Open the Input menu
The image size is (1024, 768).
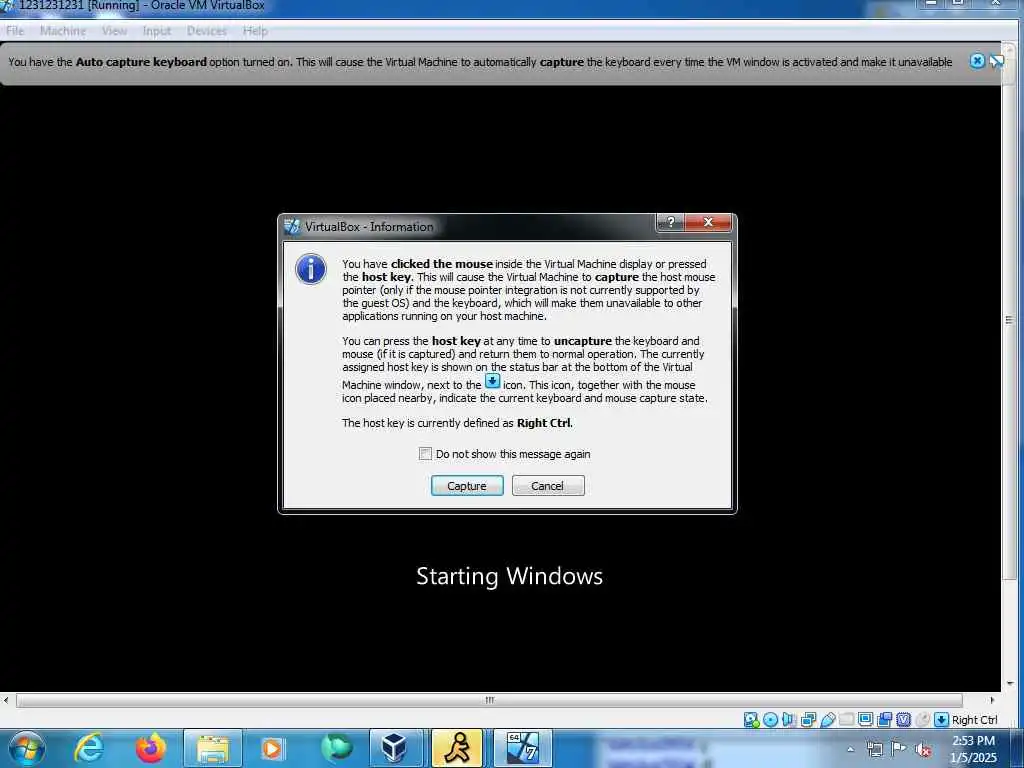[x=157, y=31]
